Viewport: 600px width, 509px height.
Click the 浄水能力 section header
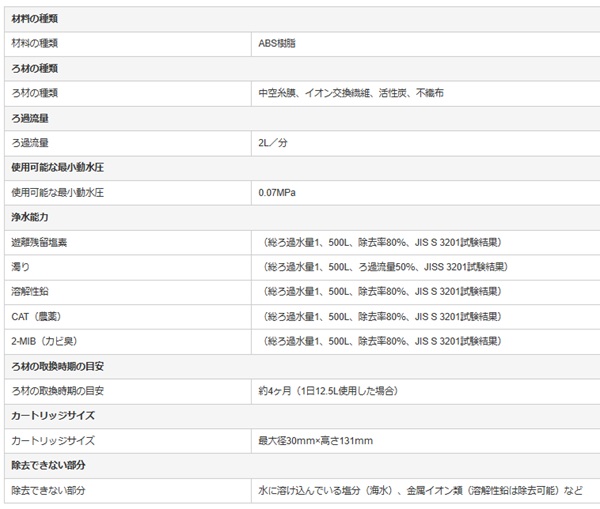pos(30,217)
